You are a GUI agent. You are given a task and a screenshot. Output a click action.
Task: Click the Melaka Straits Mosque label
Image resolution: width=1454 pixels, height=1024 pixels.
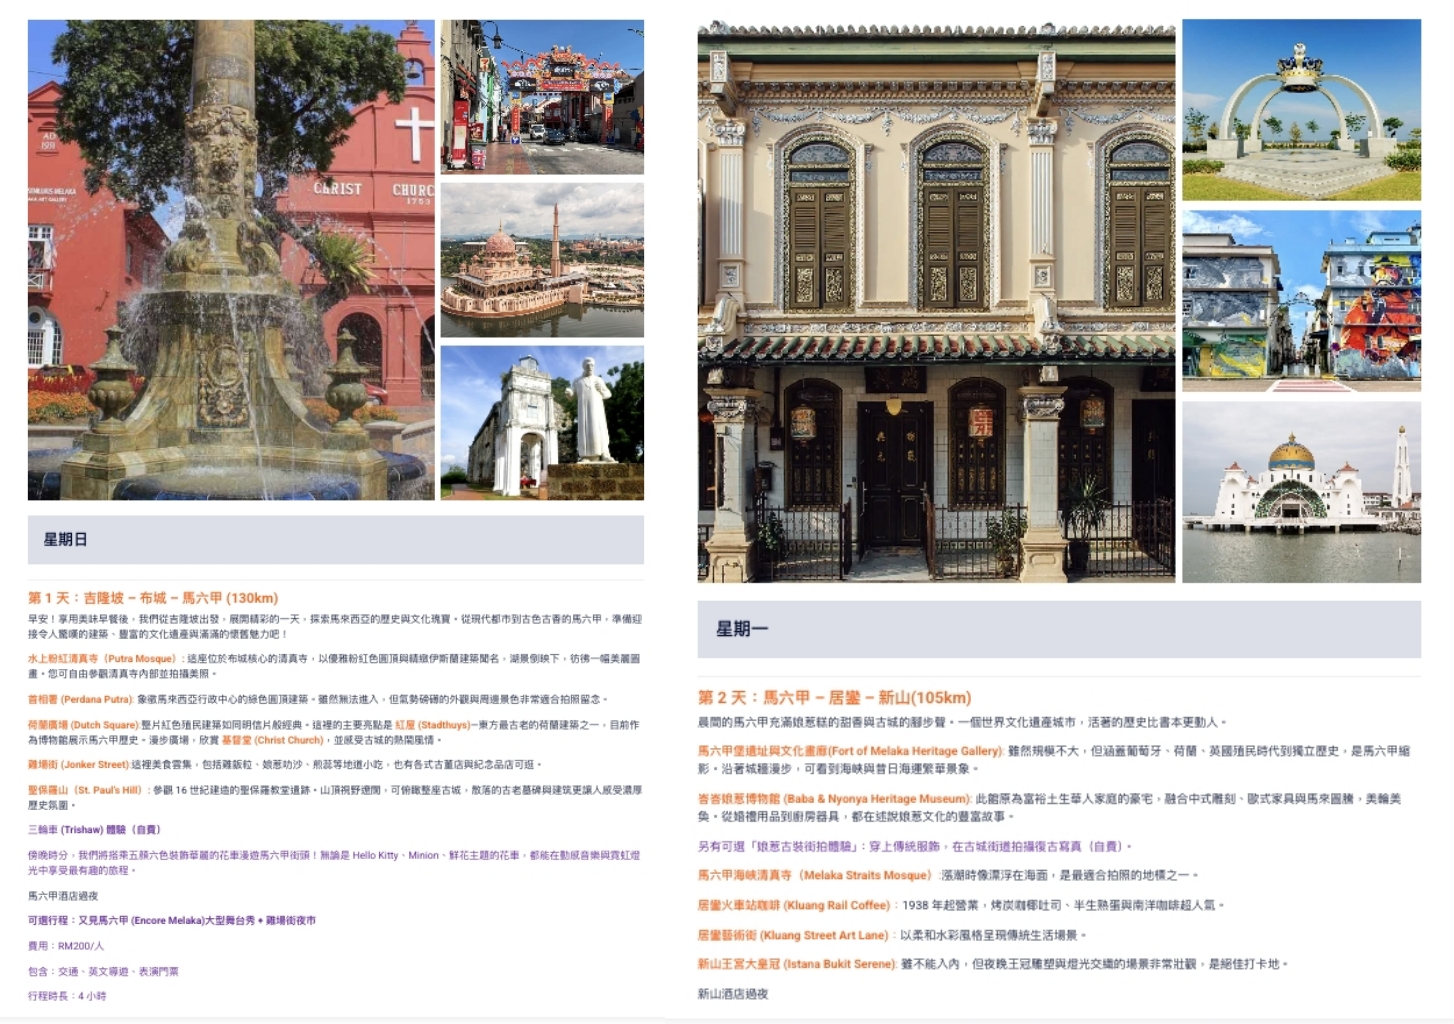[815, 875]
